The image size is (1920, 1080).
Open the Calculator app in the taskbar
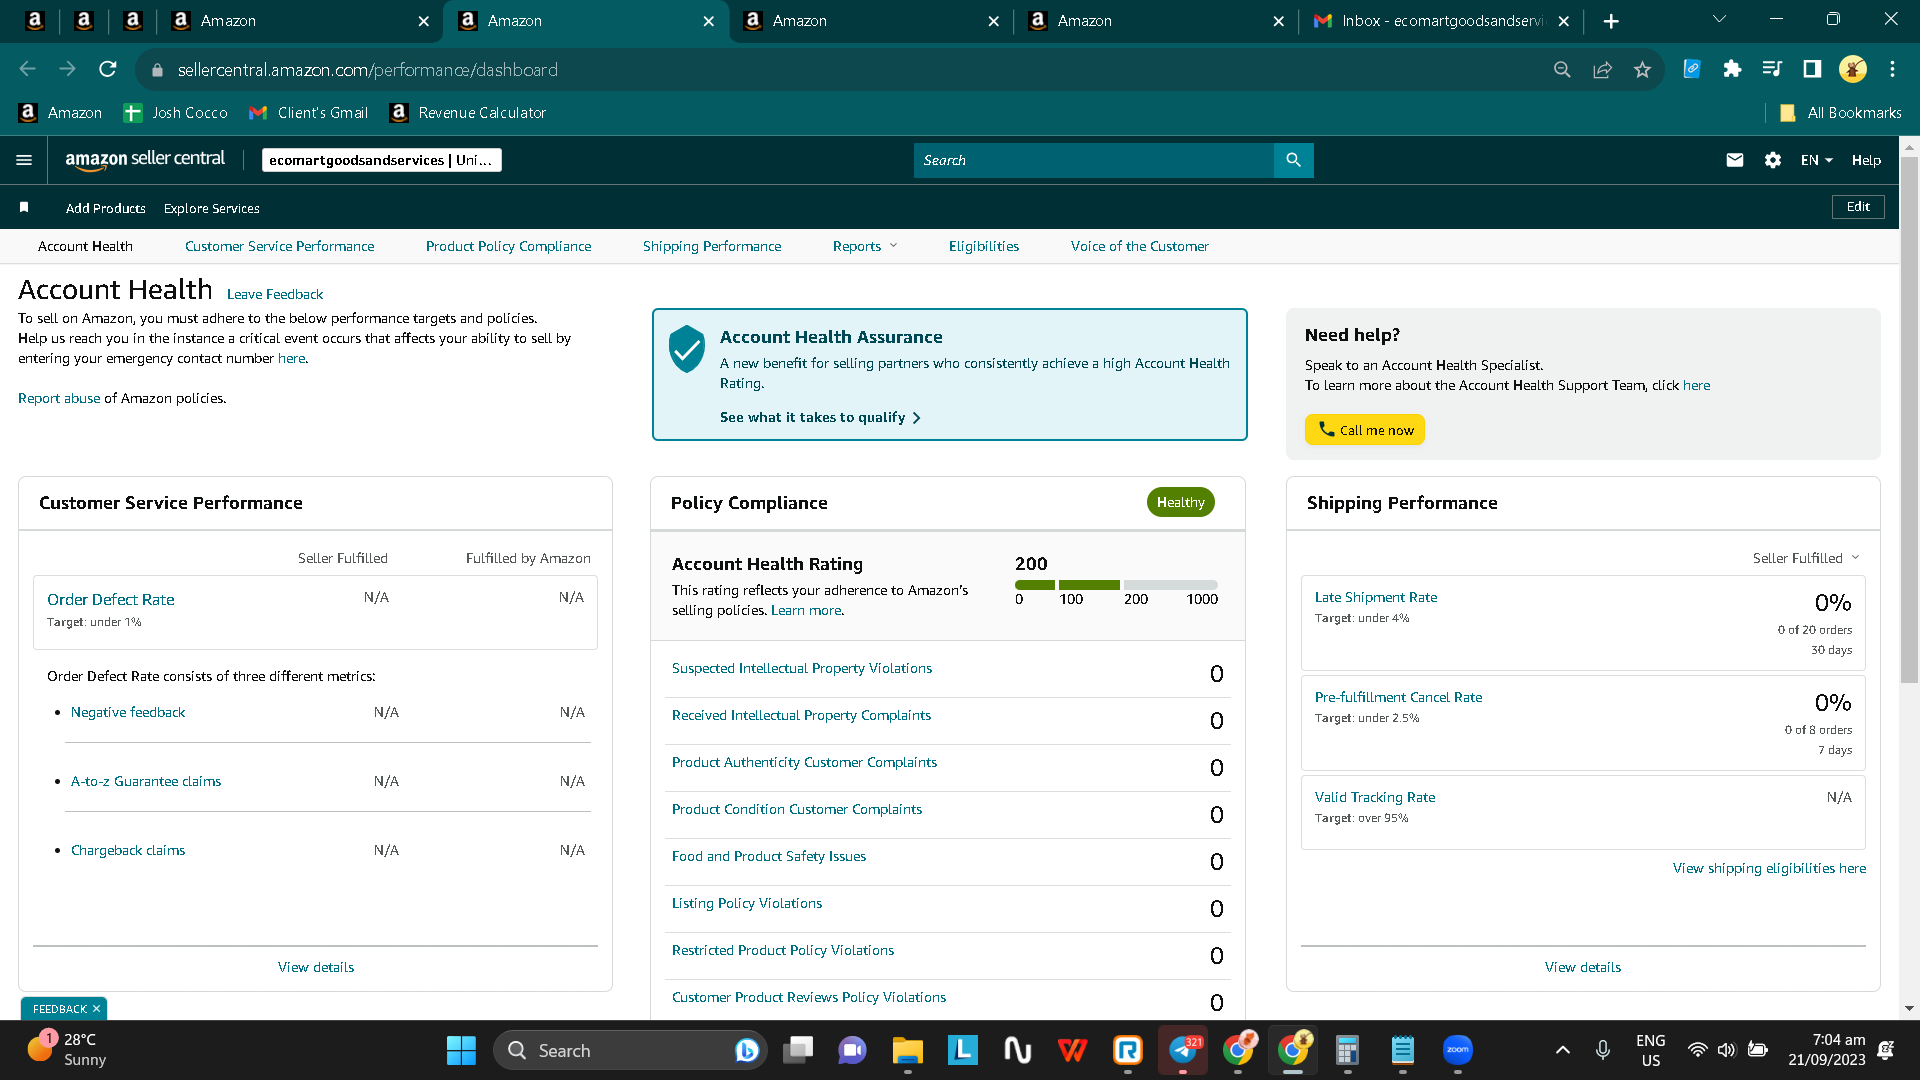(x=1347, y=1050)
